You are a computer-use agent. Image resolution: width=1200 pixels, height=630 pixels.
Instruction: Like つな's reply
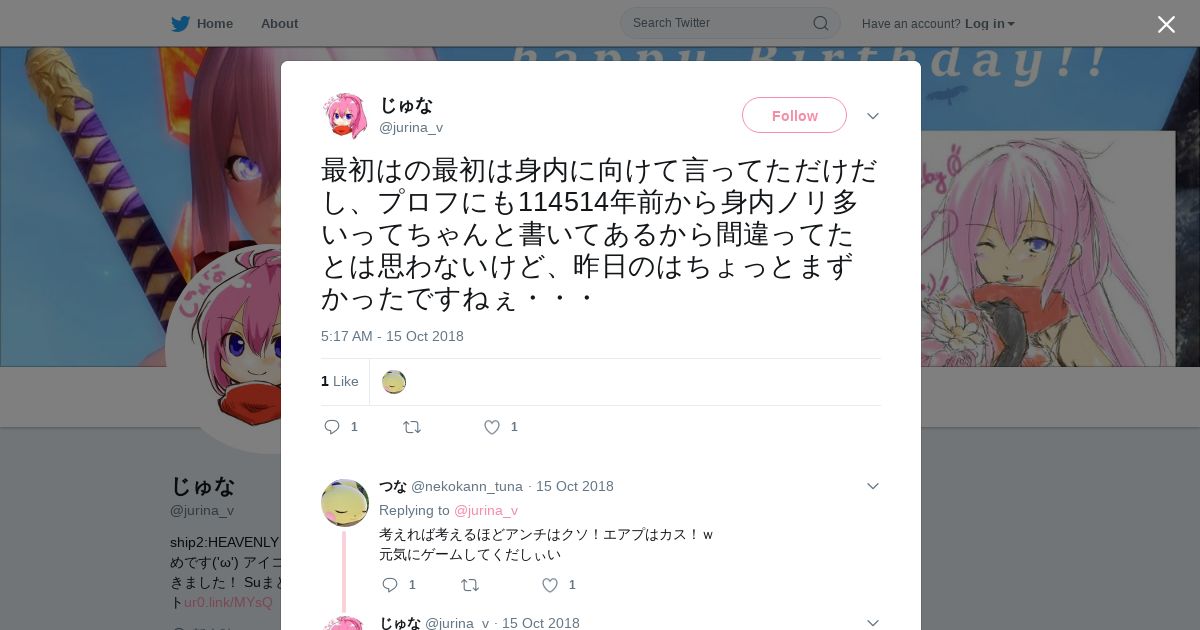[x=550, y=585]
